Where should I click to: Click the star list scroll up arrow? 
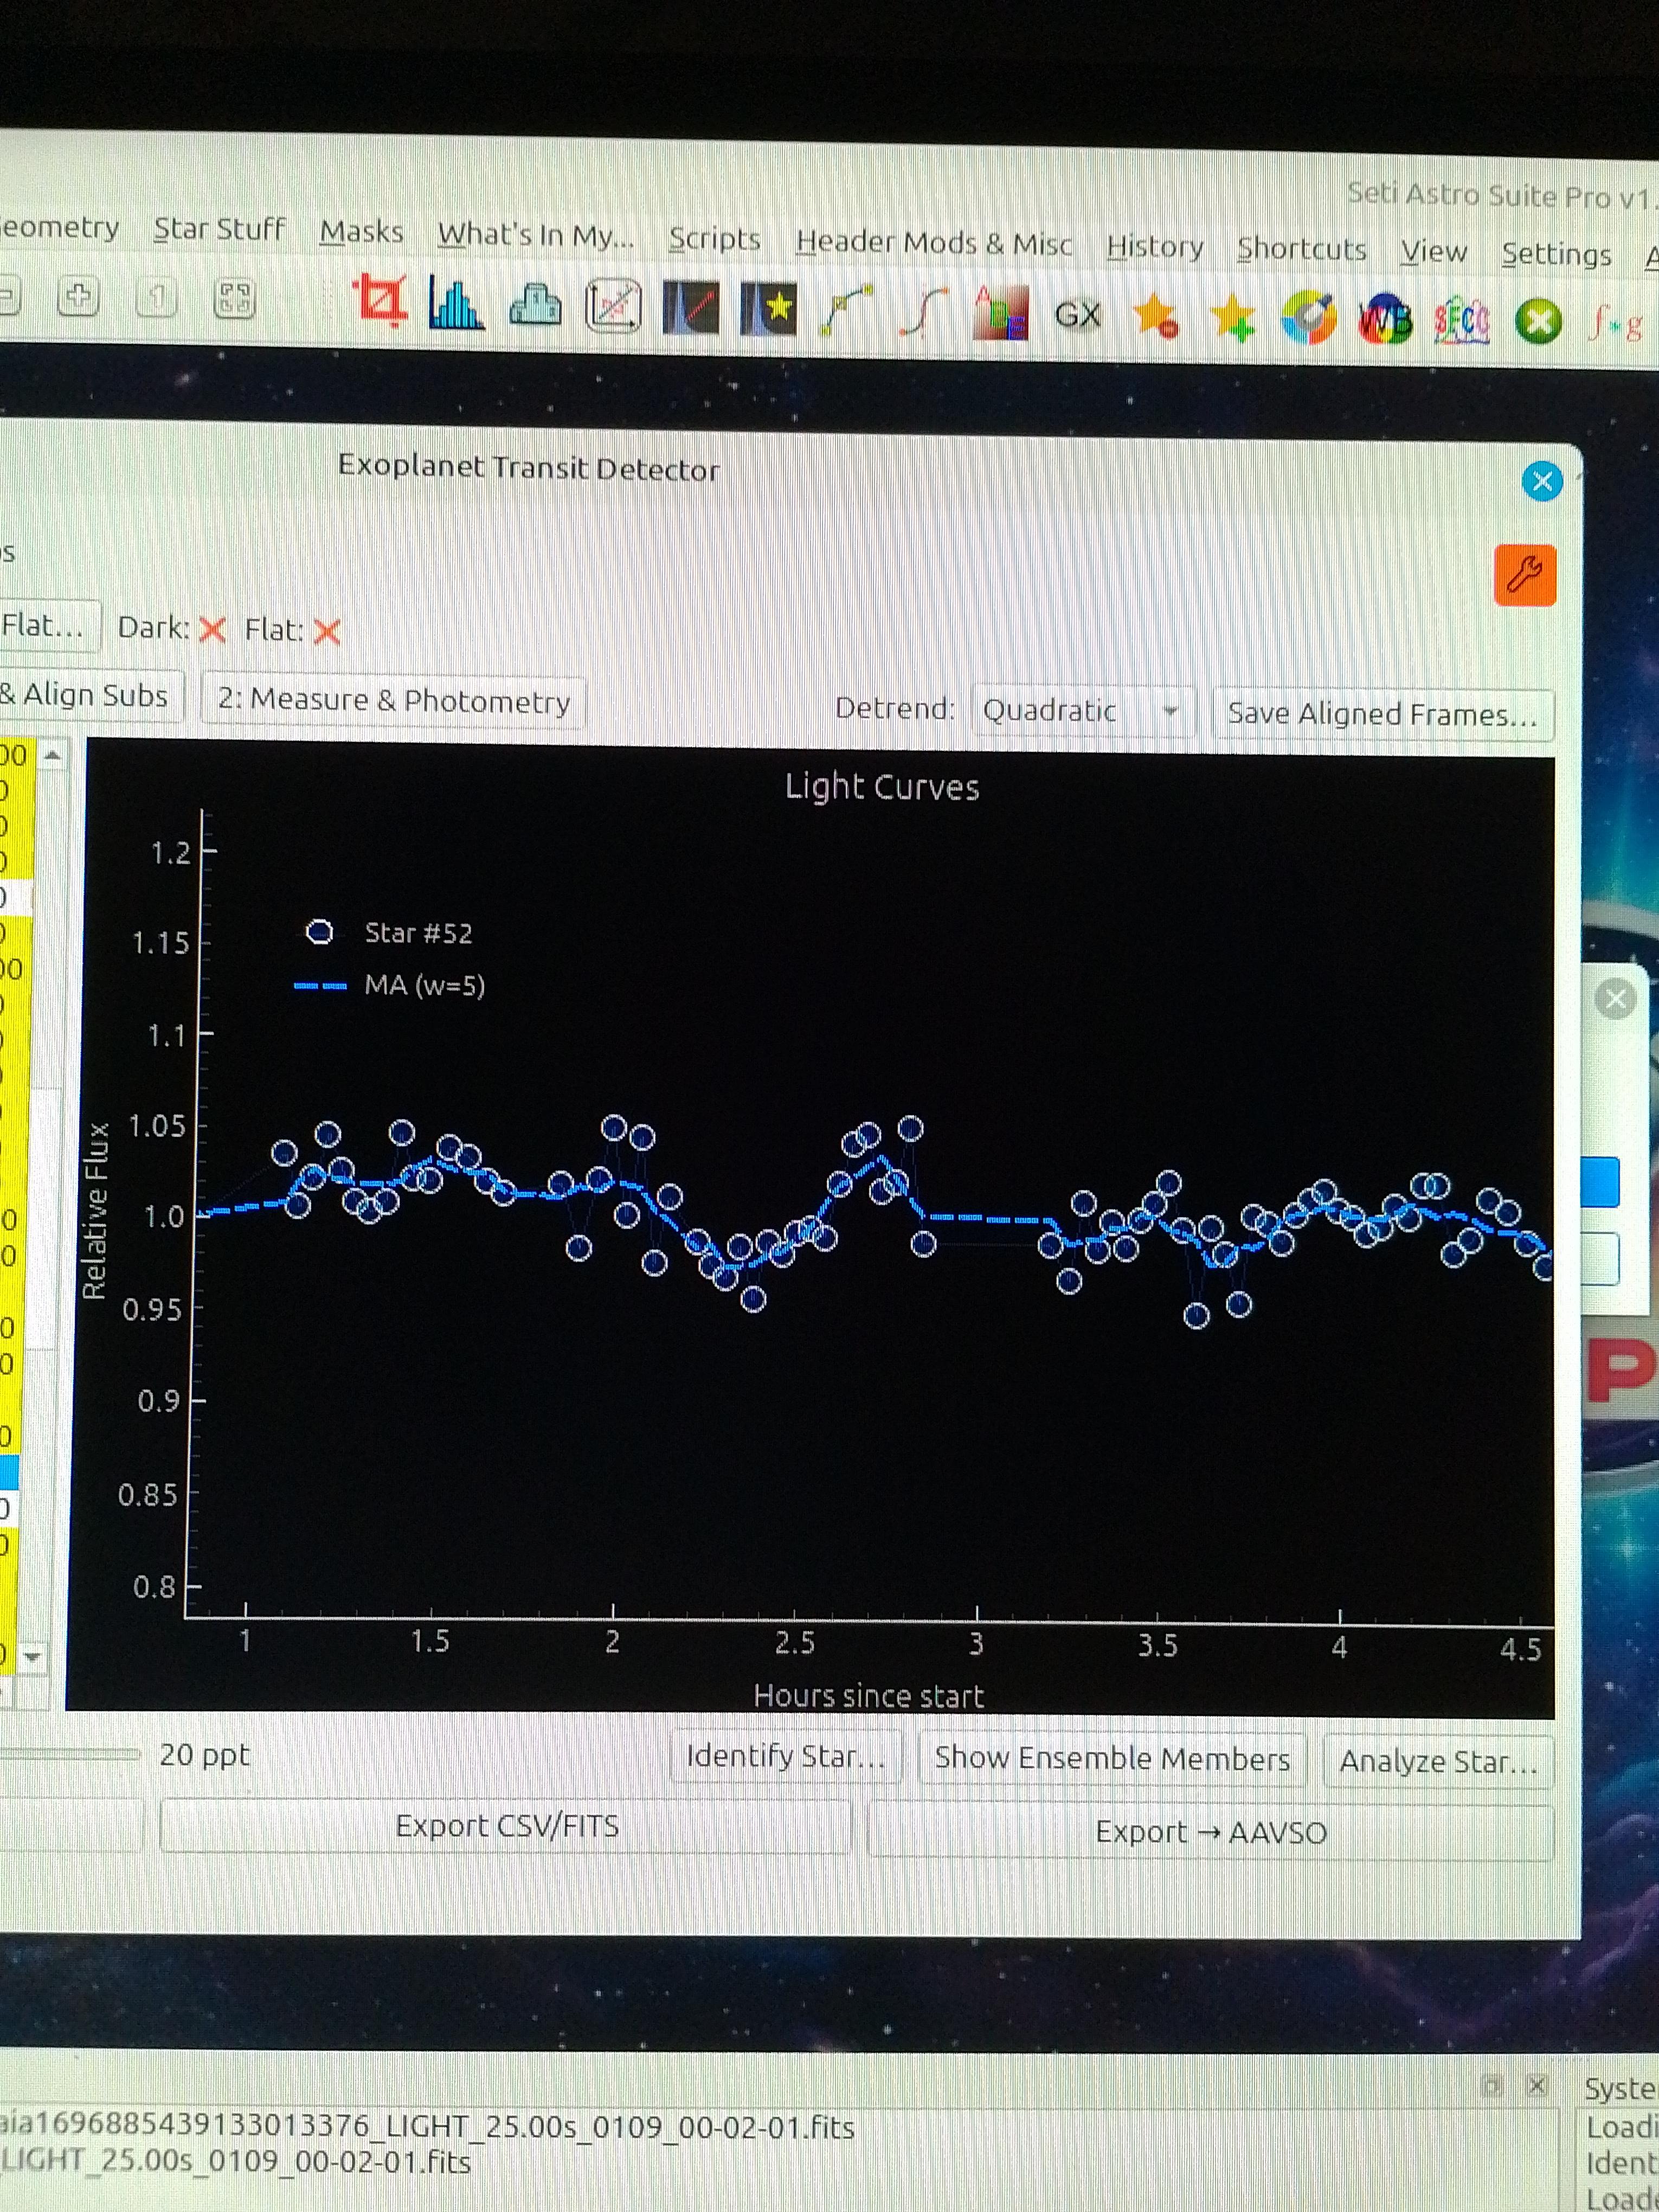[53, 755]
